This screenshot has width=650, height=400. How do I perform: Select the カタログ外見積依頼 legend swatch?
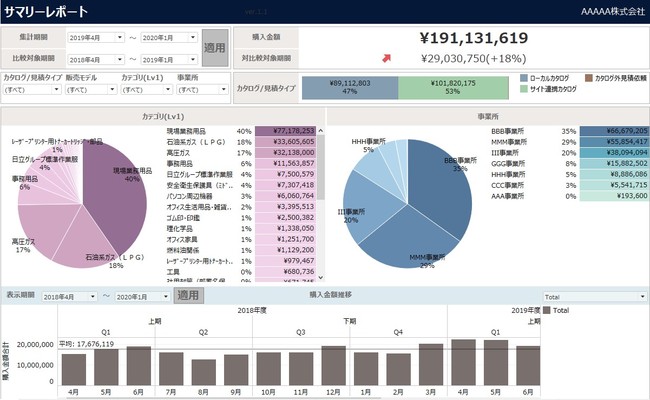[589, 78]
